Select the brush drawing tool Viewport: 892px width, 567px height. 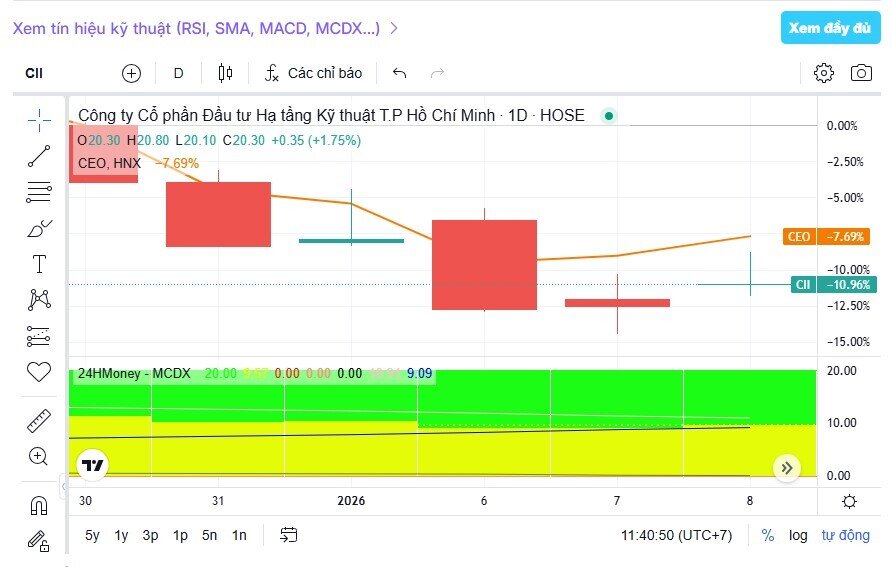pos(39,229)
